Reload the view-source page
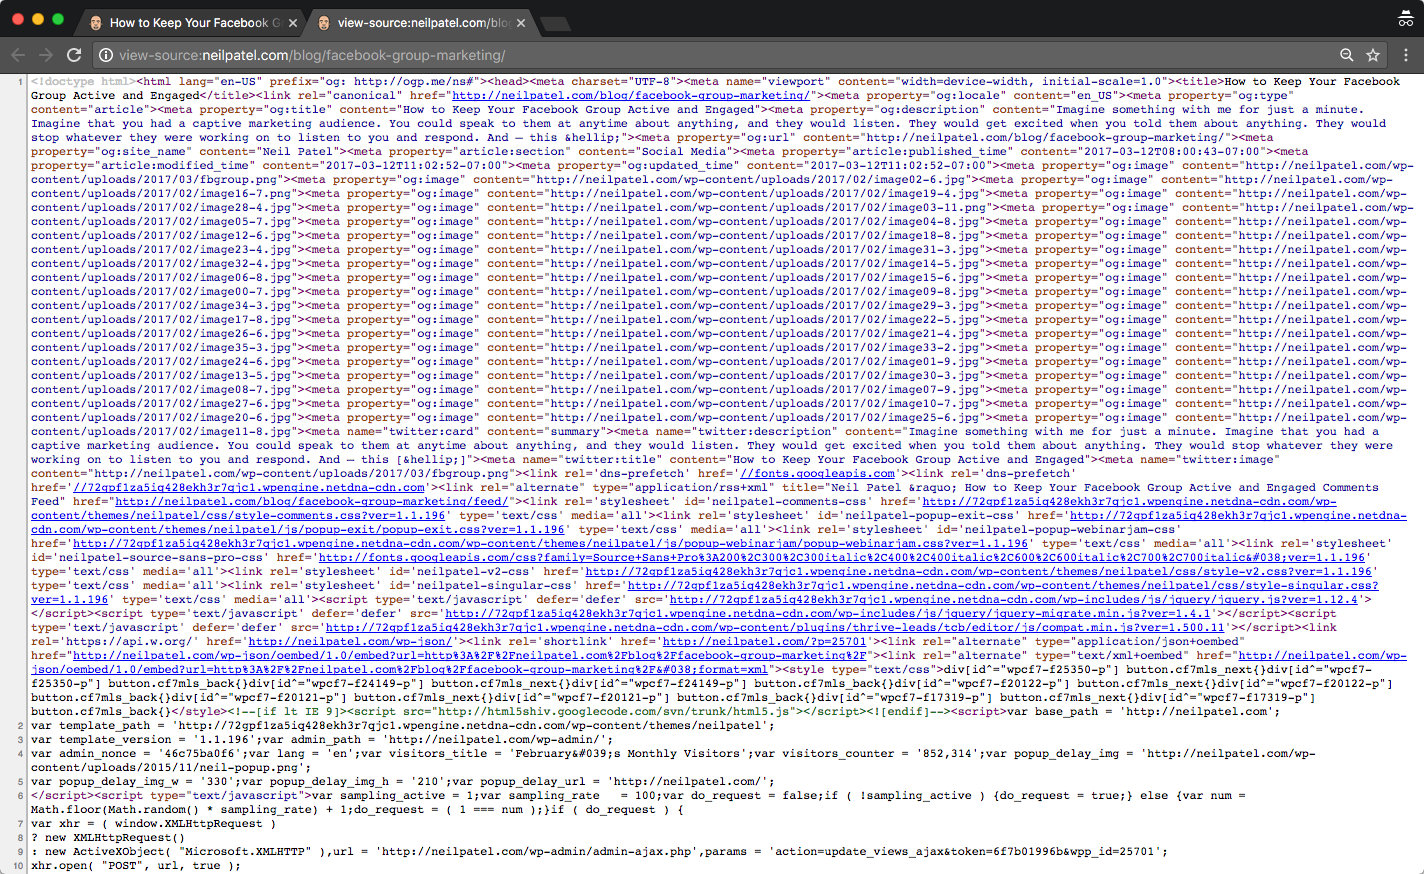This screenshot has width=1424, height=874. 74,55
